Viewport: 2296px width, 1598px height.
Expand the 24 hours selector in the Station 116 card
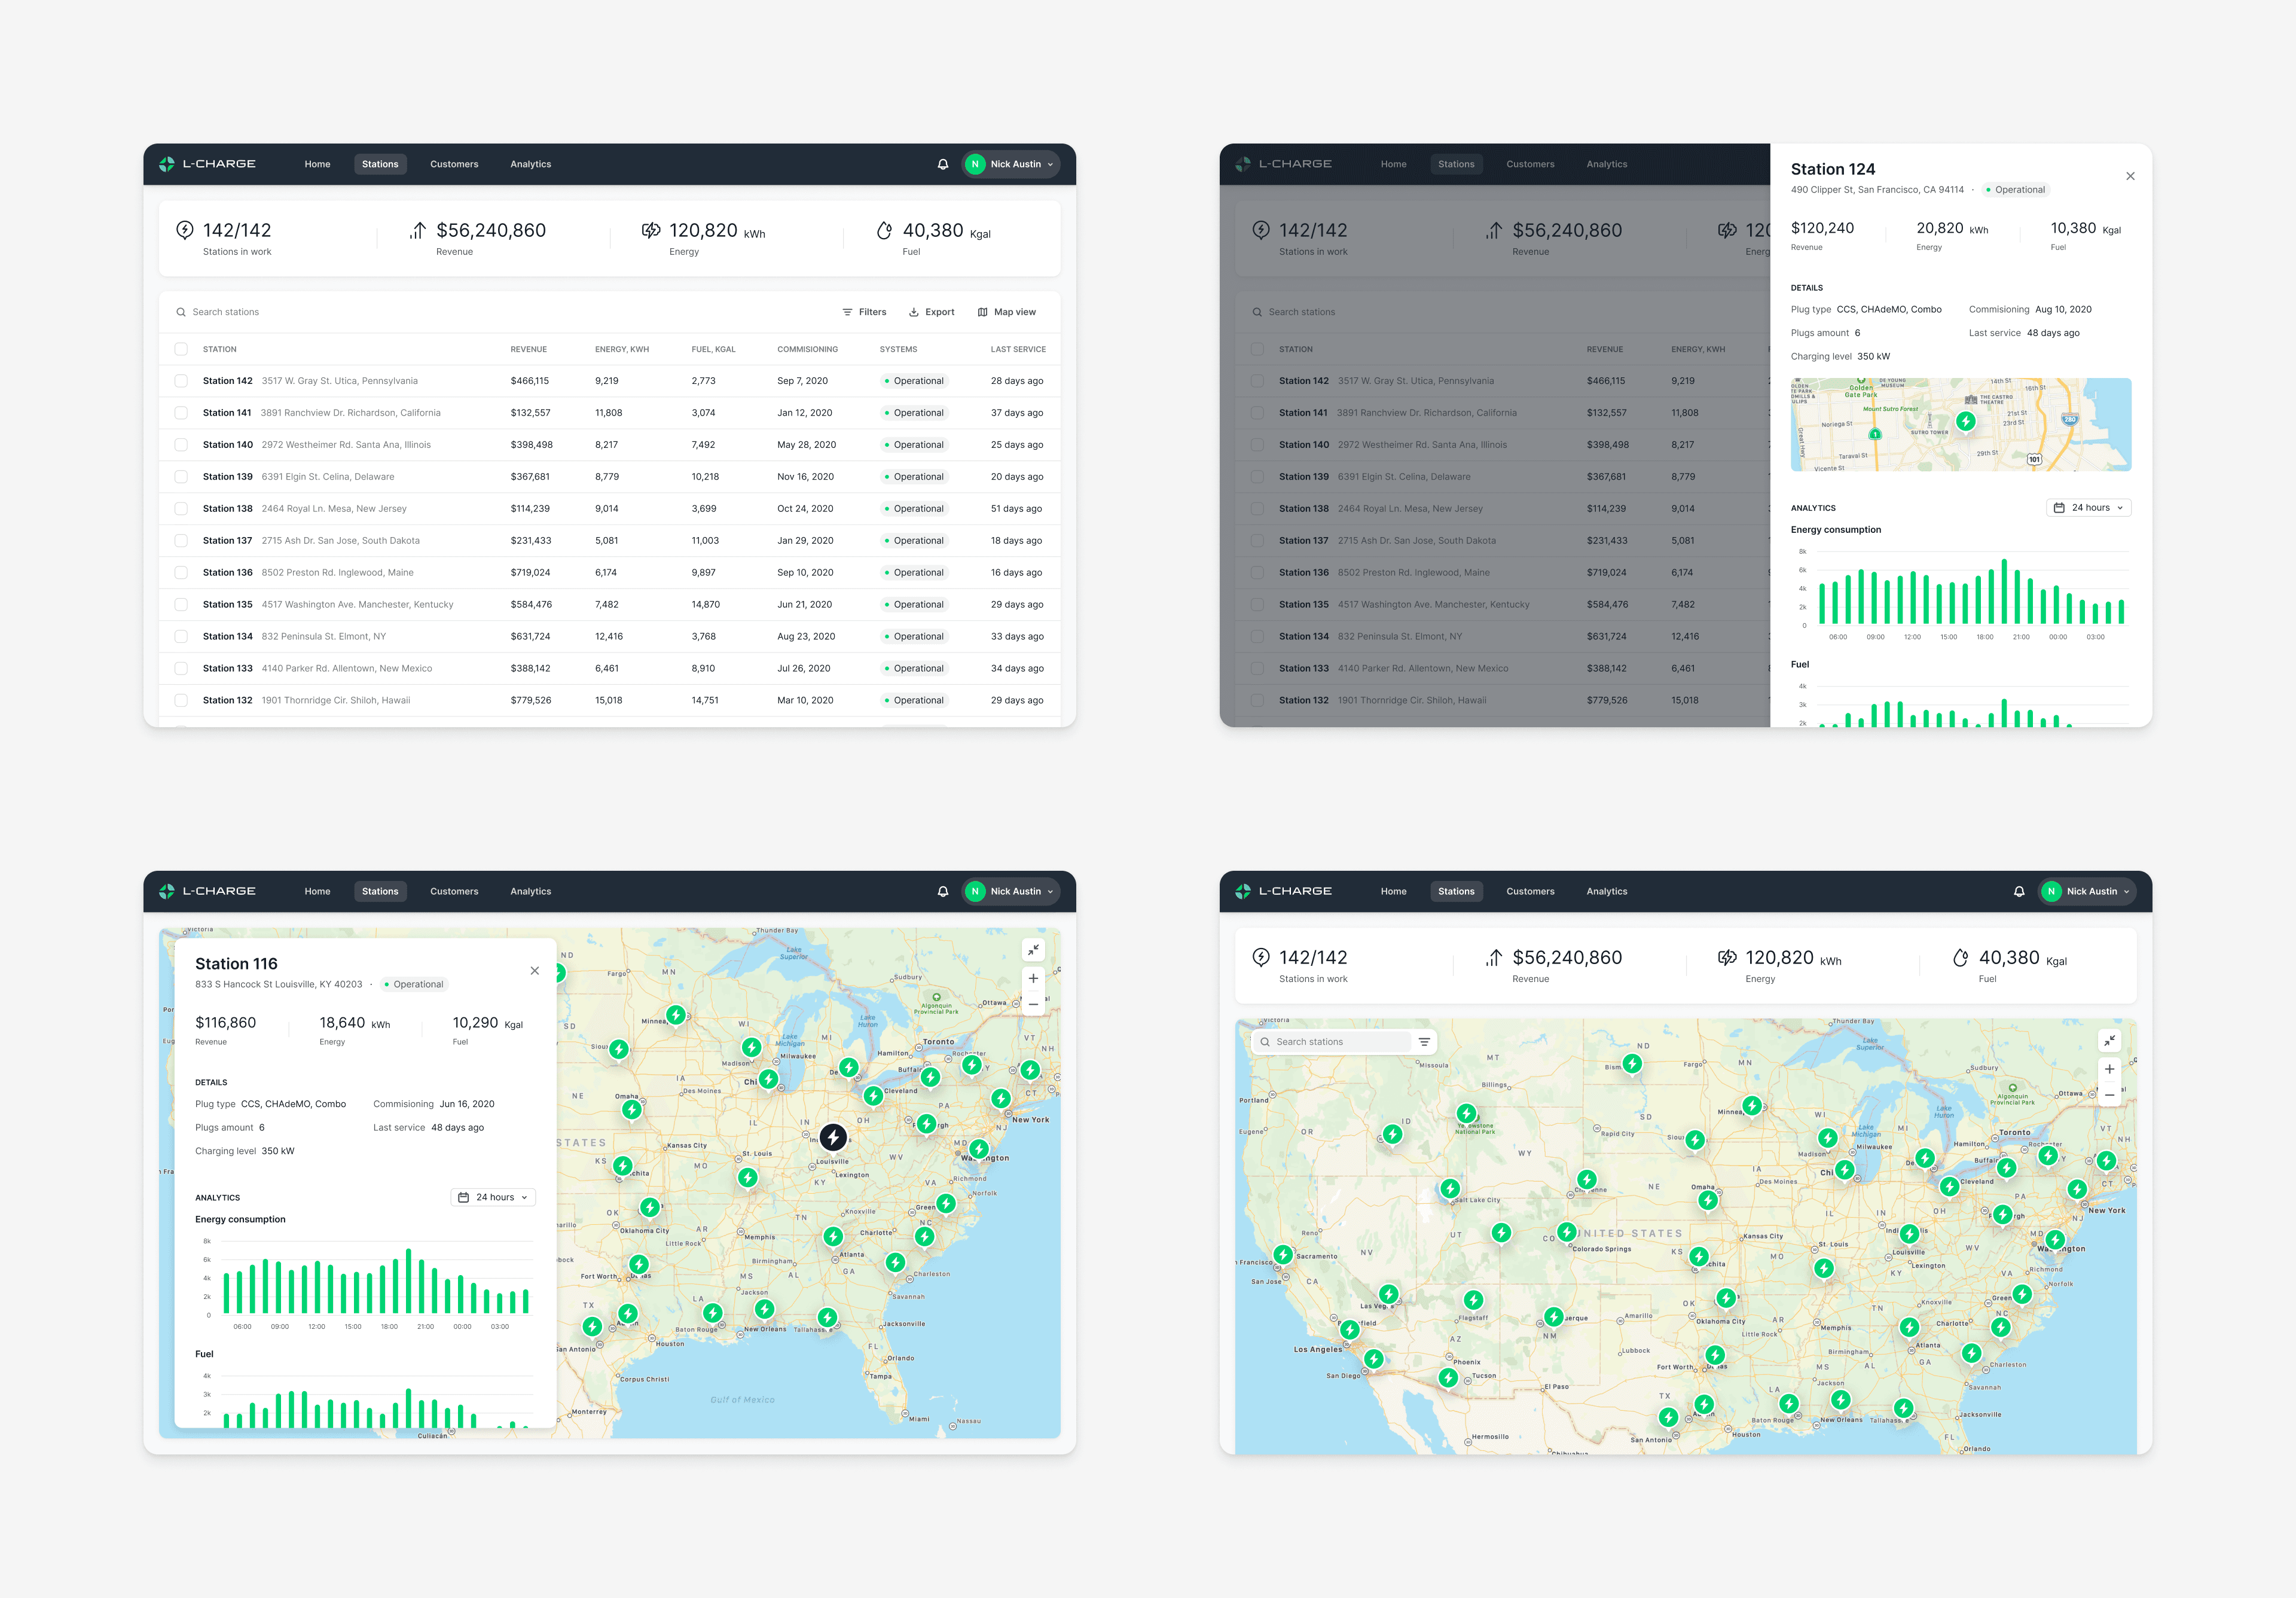click(x=493, y=1197)
